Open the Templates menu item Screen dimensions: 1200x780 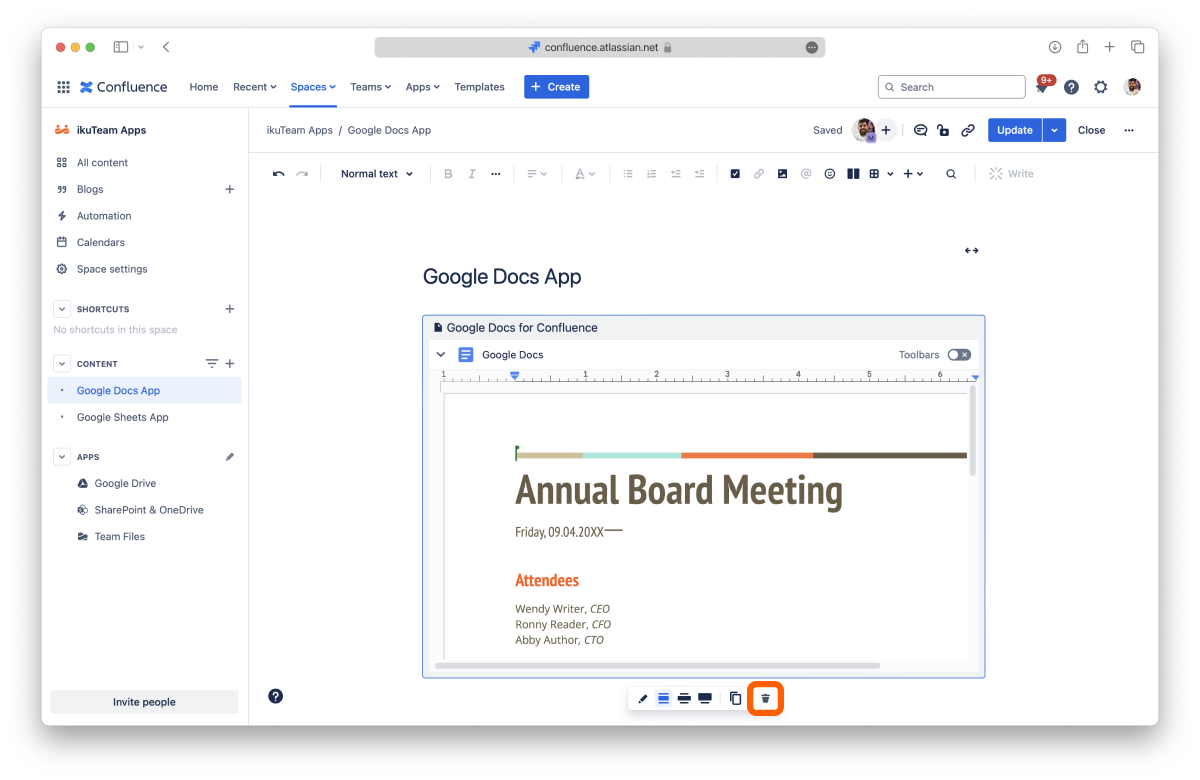(480, 87)
